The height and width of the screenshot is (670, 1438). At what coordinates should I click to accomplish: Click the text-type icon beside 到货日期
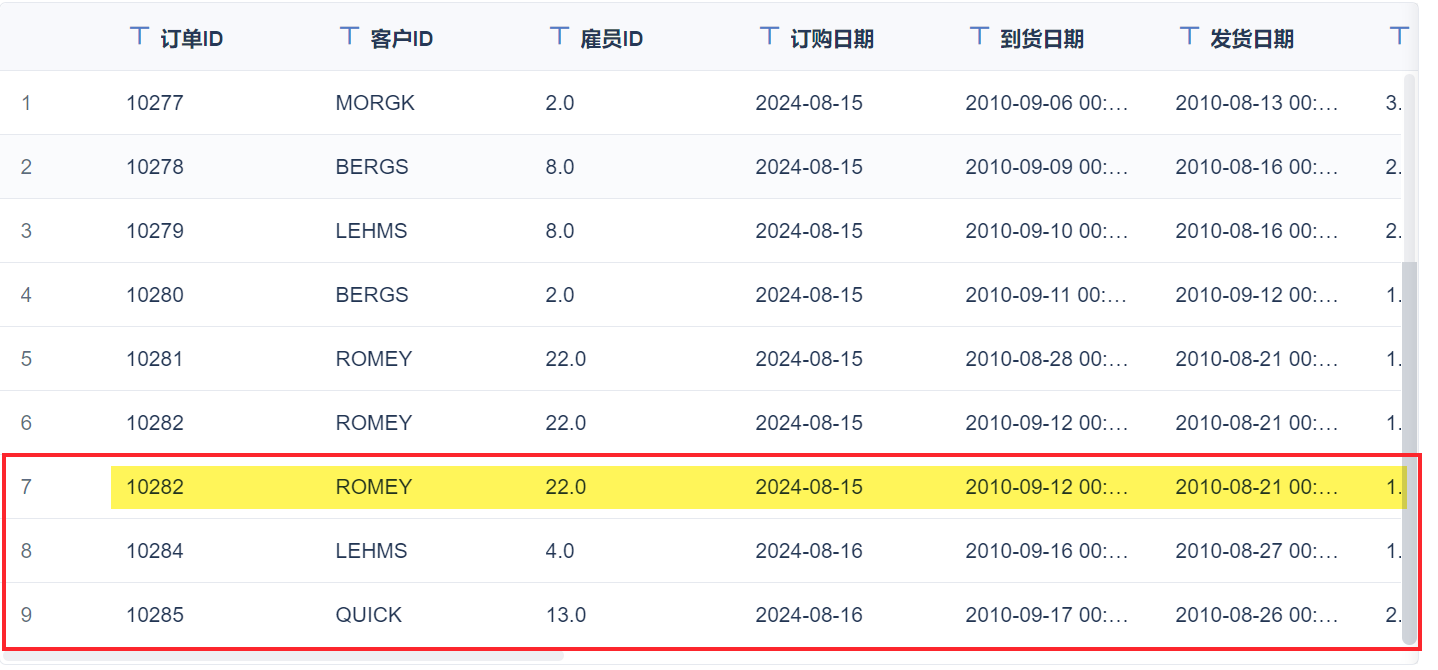979,37
